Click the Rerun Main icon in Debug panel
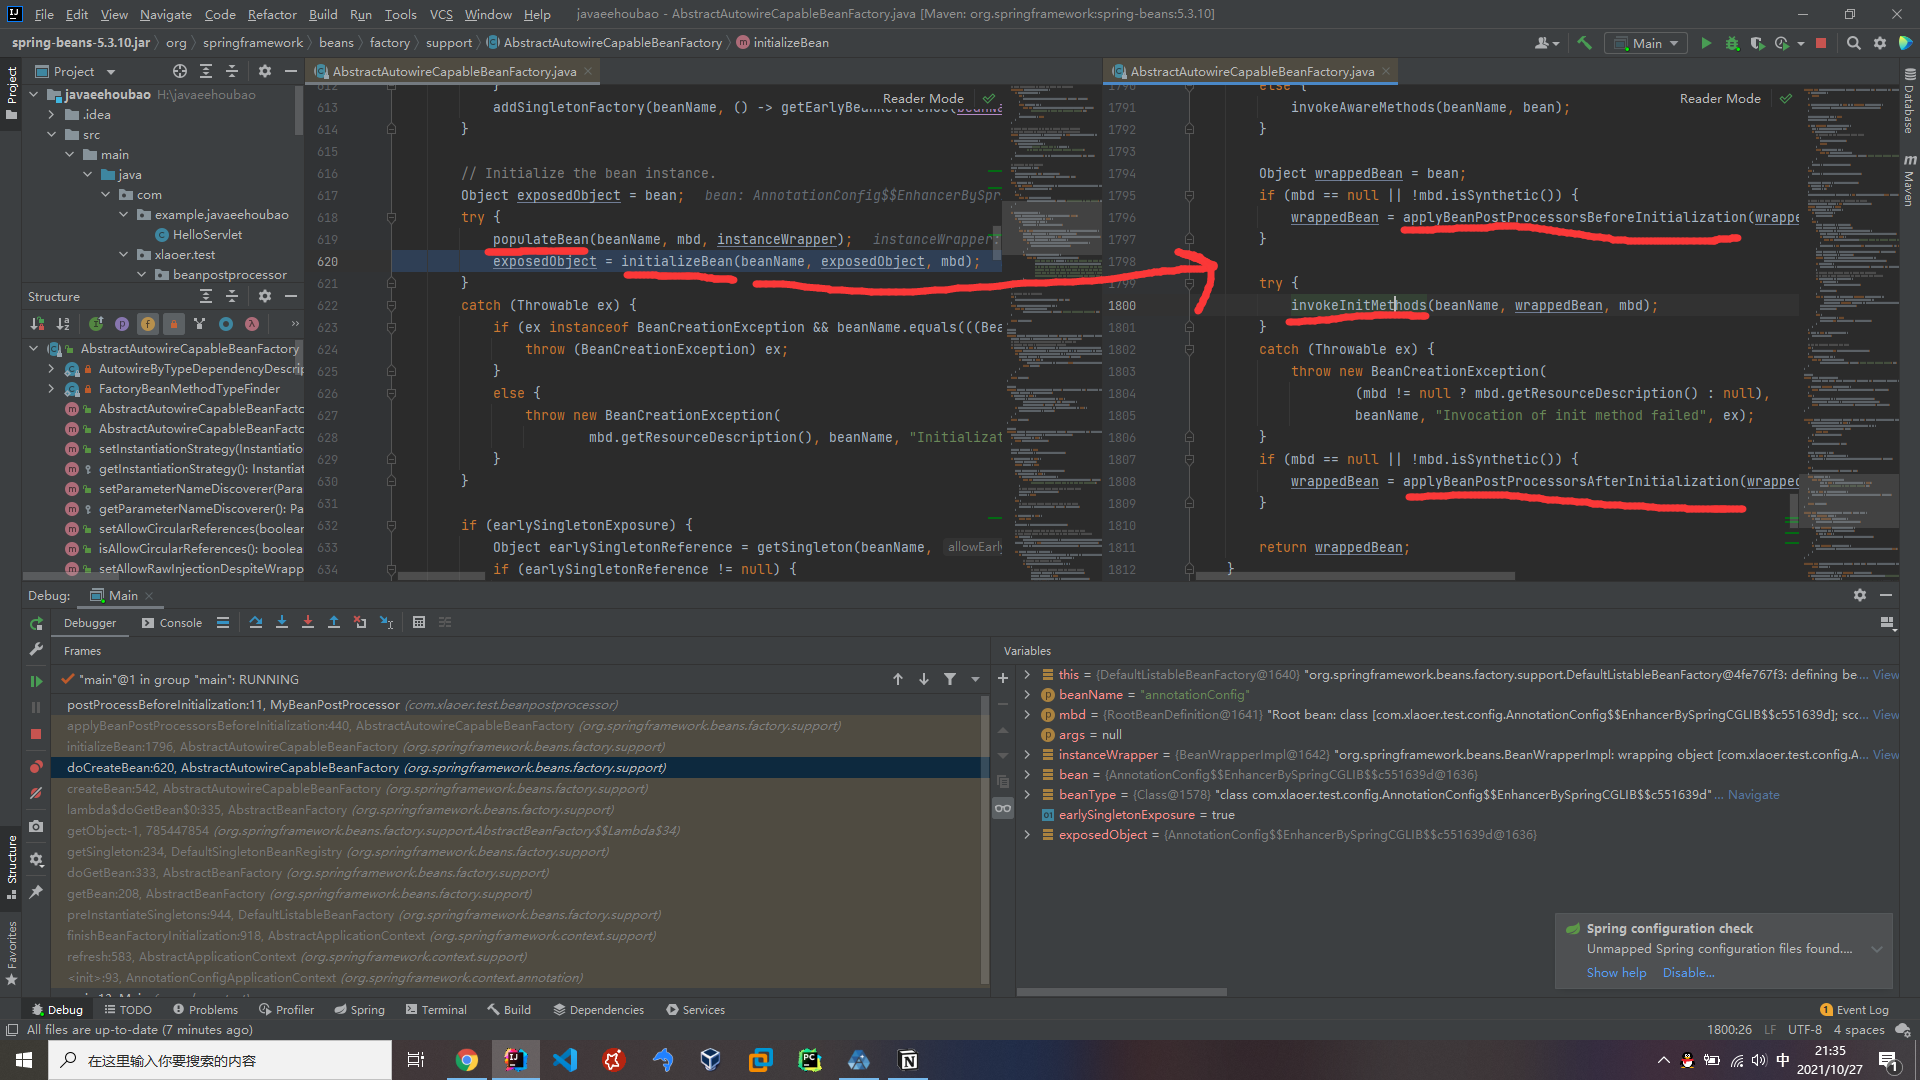This screenshot has height=1080, width=1920. pyautogui.click(x=36, y=623)
